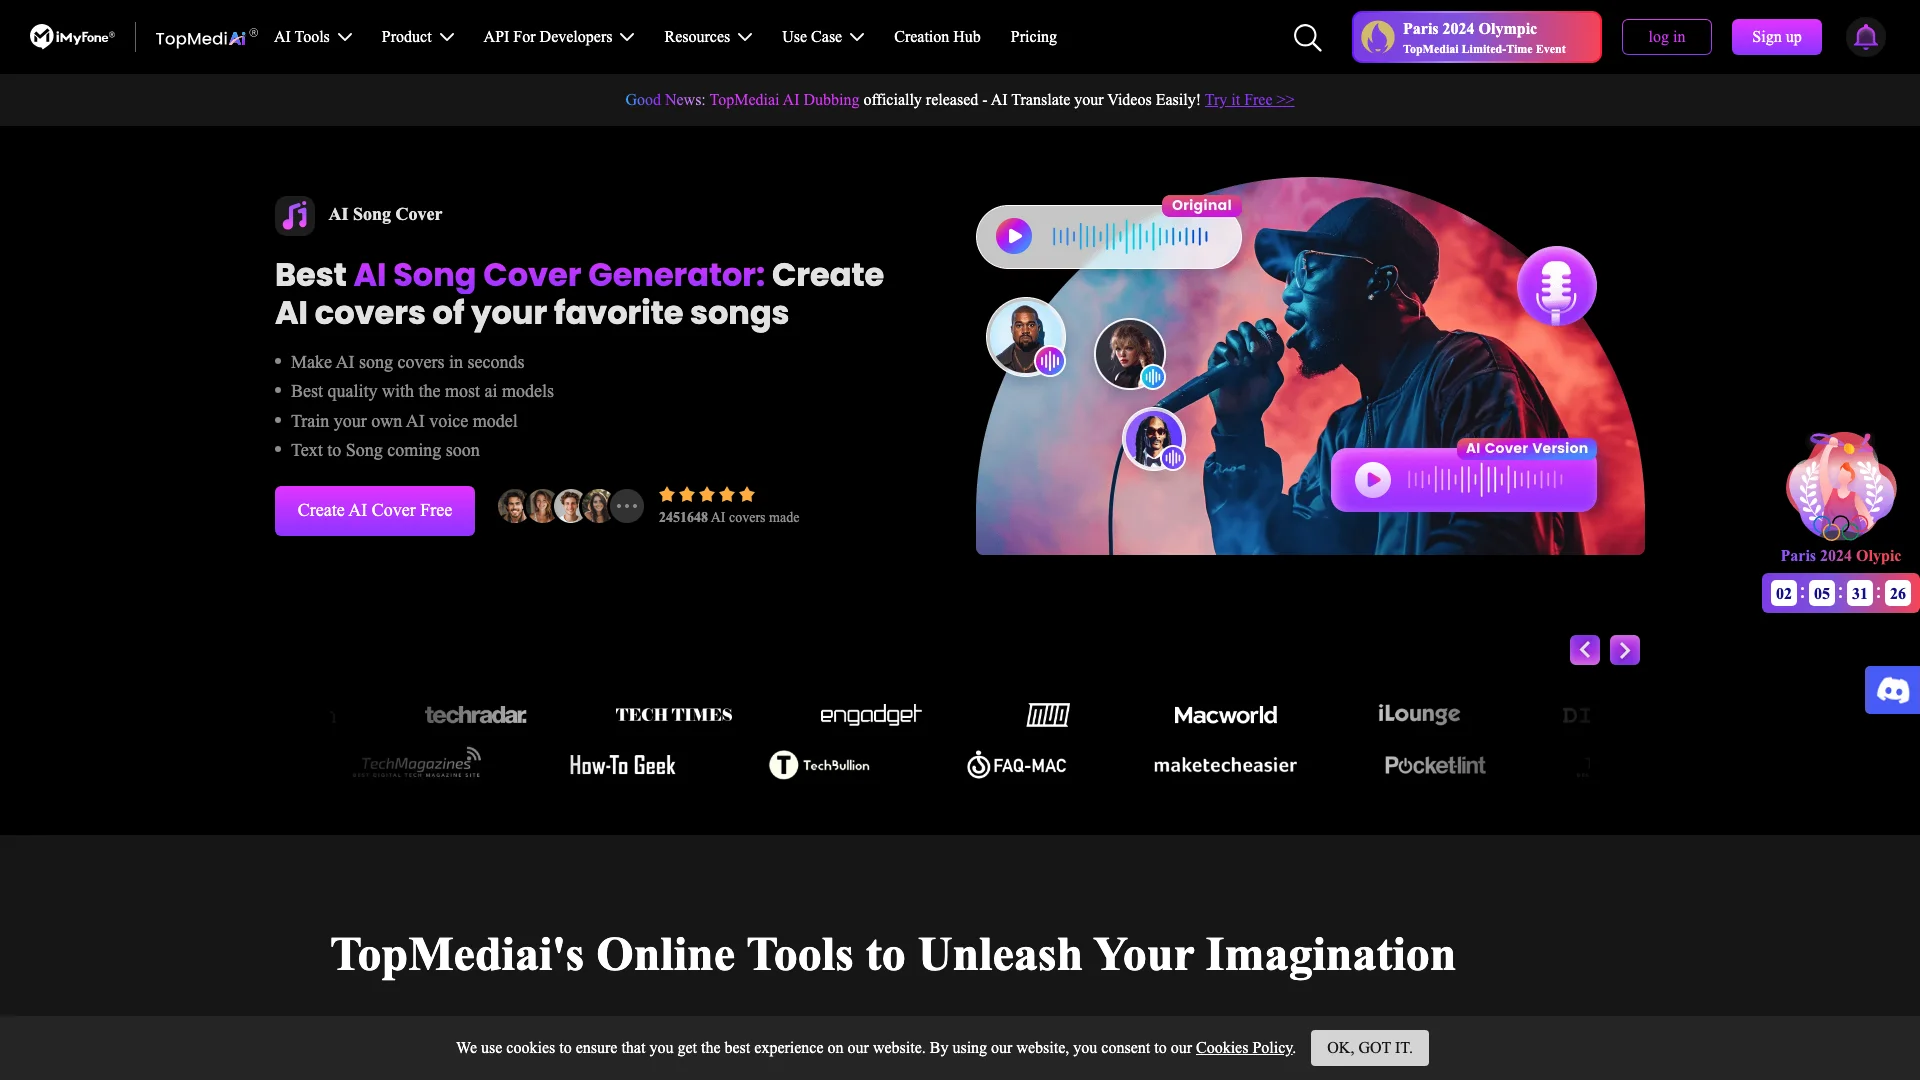
Task: Click the microphone icon in hero image
Action: [1556, 286]
